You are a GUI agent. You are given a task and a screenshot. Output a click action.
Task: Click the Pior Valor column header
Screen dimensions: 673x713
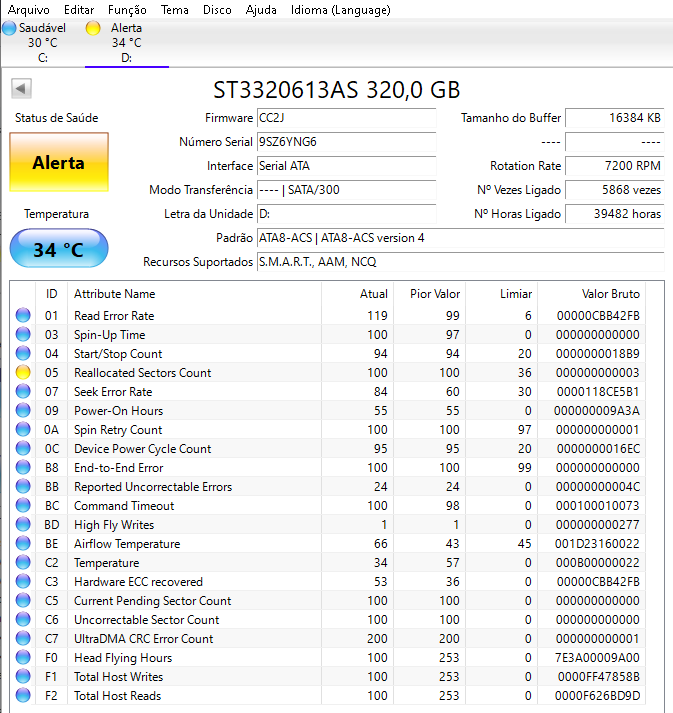point(430,294)
